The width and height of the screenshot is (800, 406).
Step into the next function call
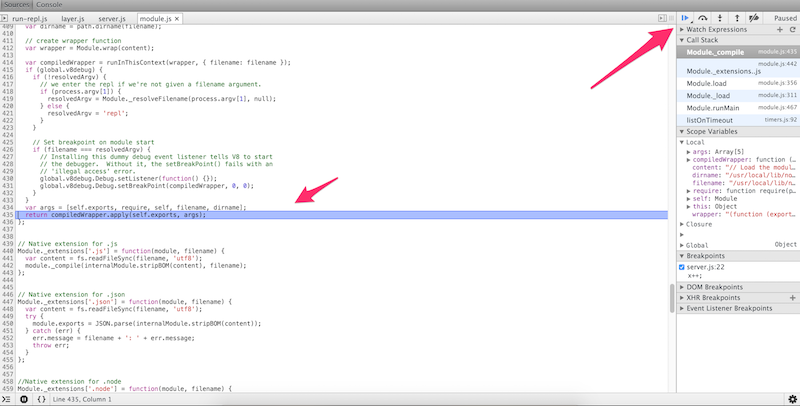pyautogui.click(x=720, y=18)
